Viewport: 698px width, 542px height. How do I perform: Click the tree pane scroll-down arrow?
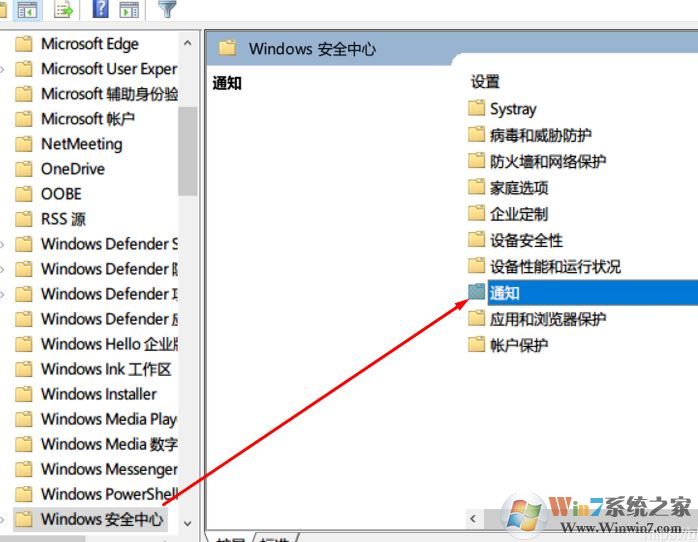pos(187,524)
